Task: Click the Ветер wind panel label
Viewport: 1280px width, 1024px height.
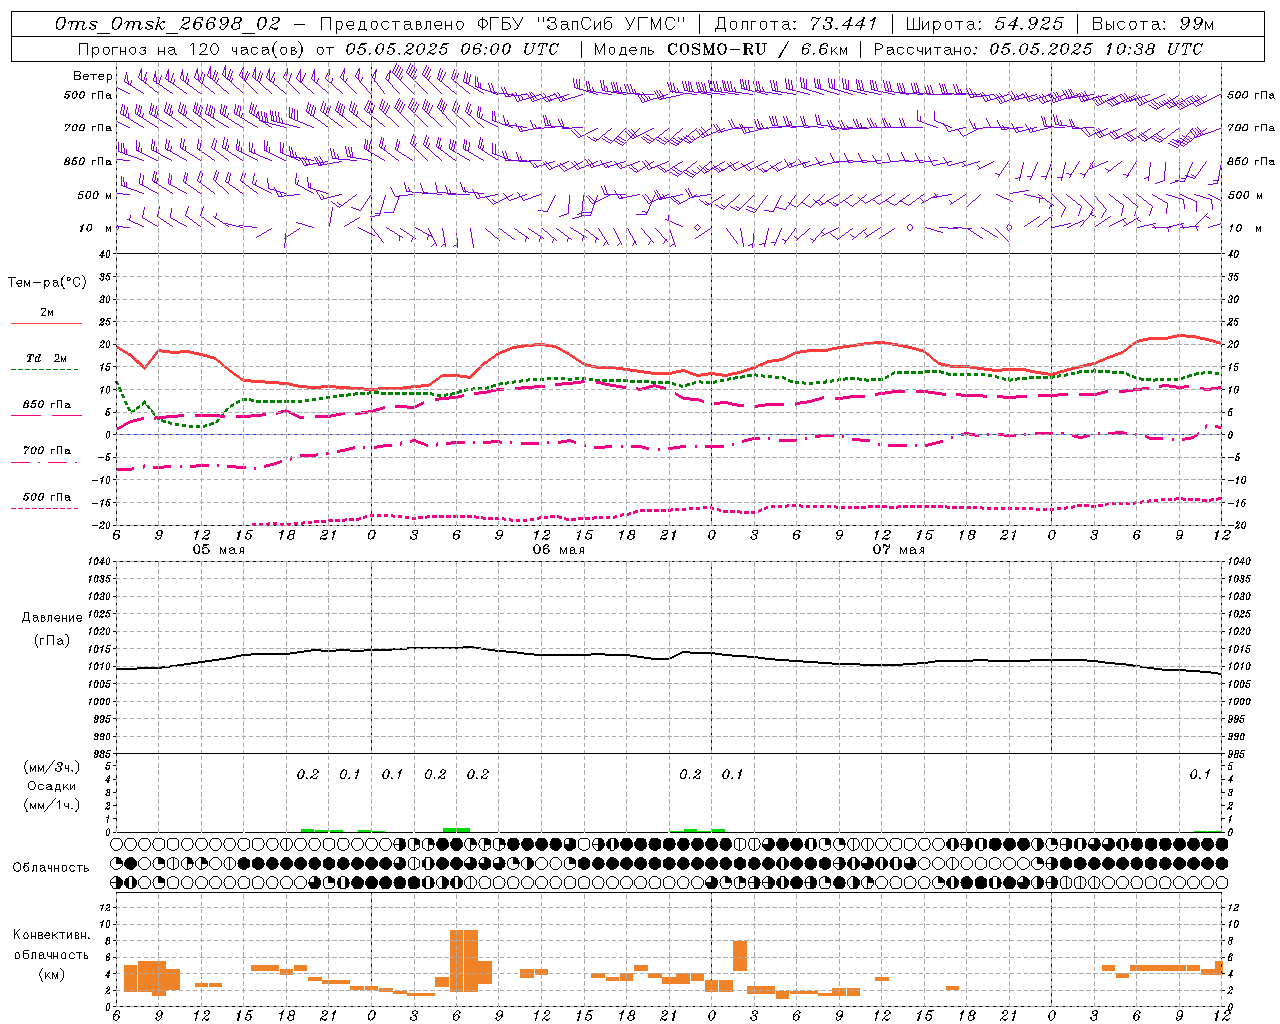Action: pos(92,76)
